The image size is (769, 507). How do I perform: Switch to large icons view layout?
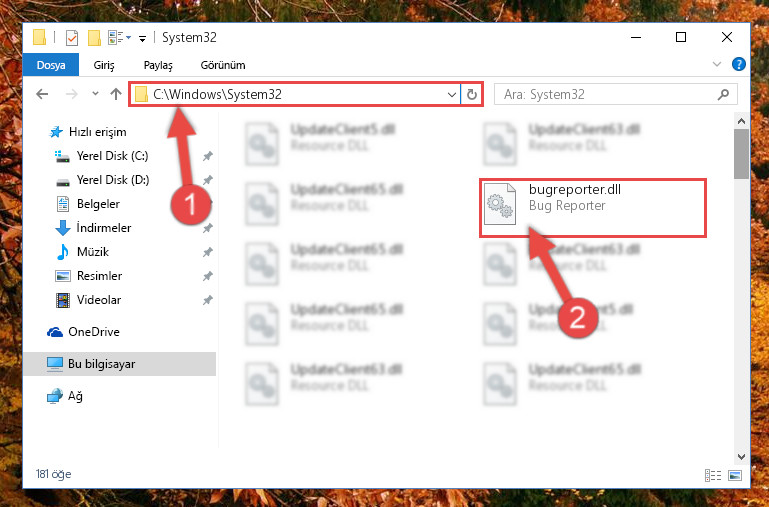pyautogui.click(x=735, y=475)
